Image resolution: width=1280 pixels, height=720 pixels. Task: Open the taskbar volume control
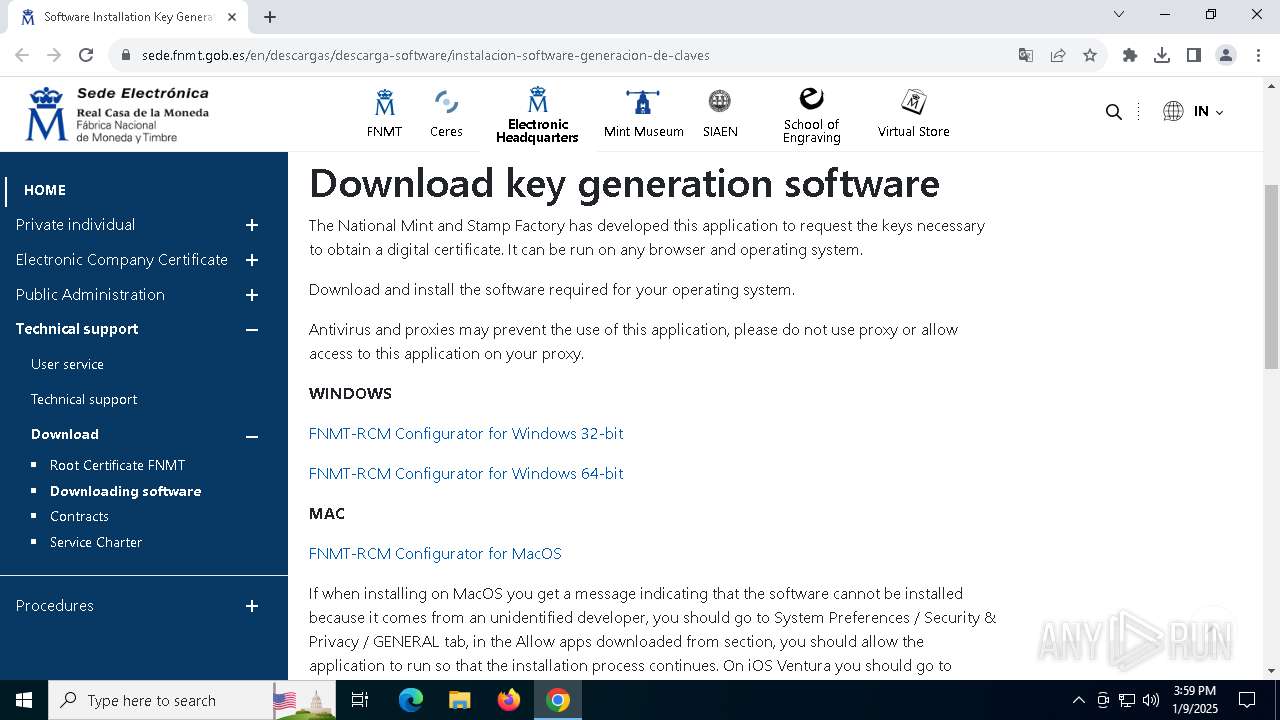[x=1151, y=700]
